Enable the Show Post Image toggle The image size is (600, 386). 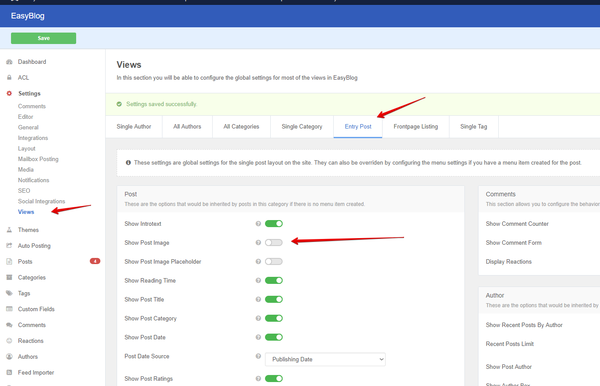[274, 243]
